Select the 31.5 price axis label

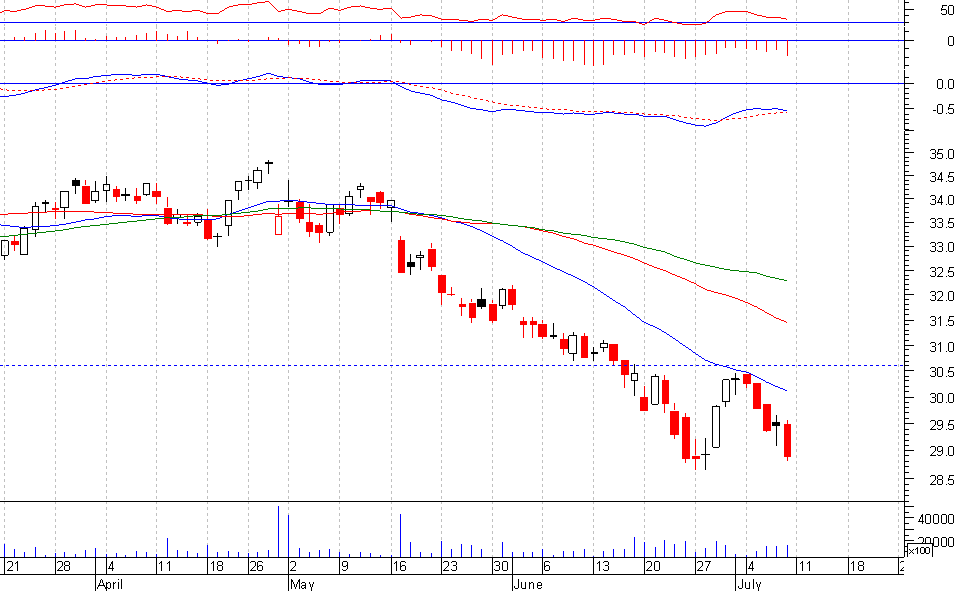pyautogui.click(x=942, y=322)
